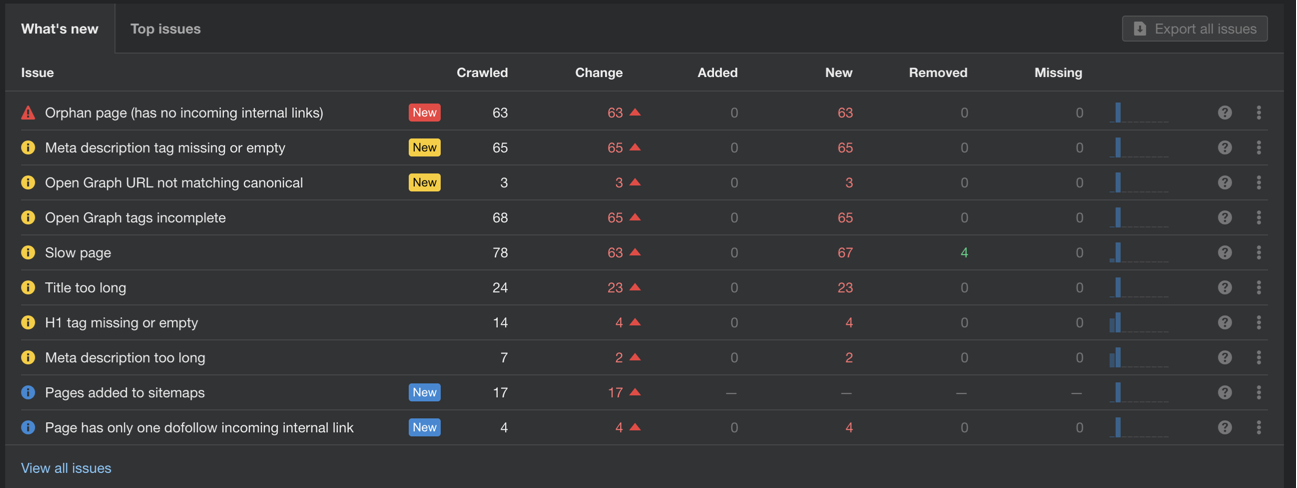Open the View all issues link
This screenshot has width=1297, height=488.
[66, 468]
